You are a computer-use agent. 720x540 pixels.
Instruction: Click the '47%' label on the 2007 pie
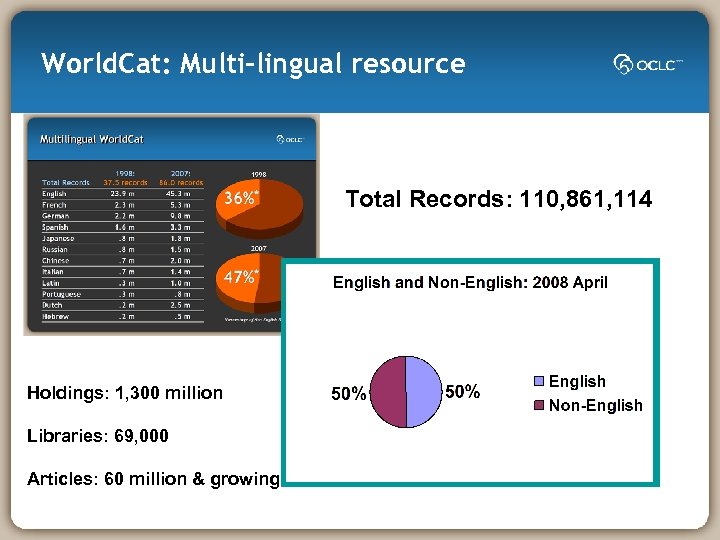click(241, 277)
